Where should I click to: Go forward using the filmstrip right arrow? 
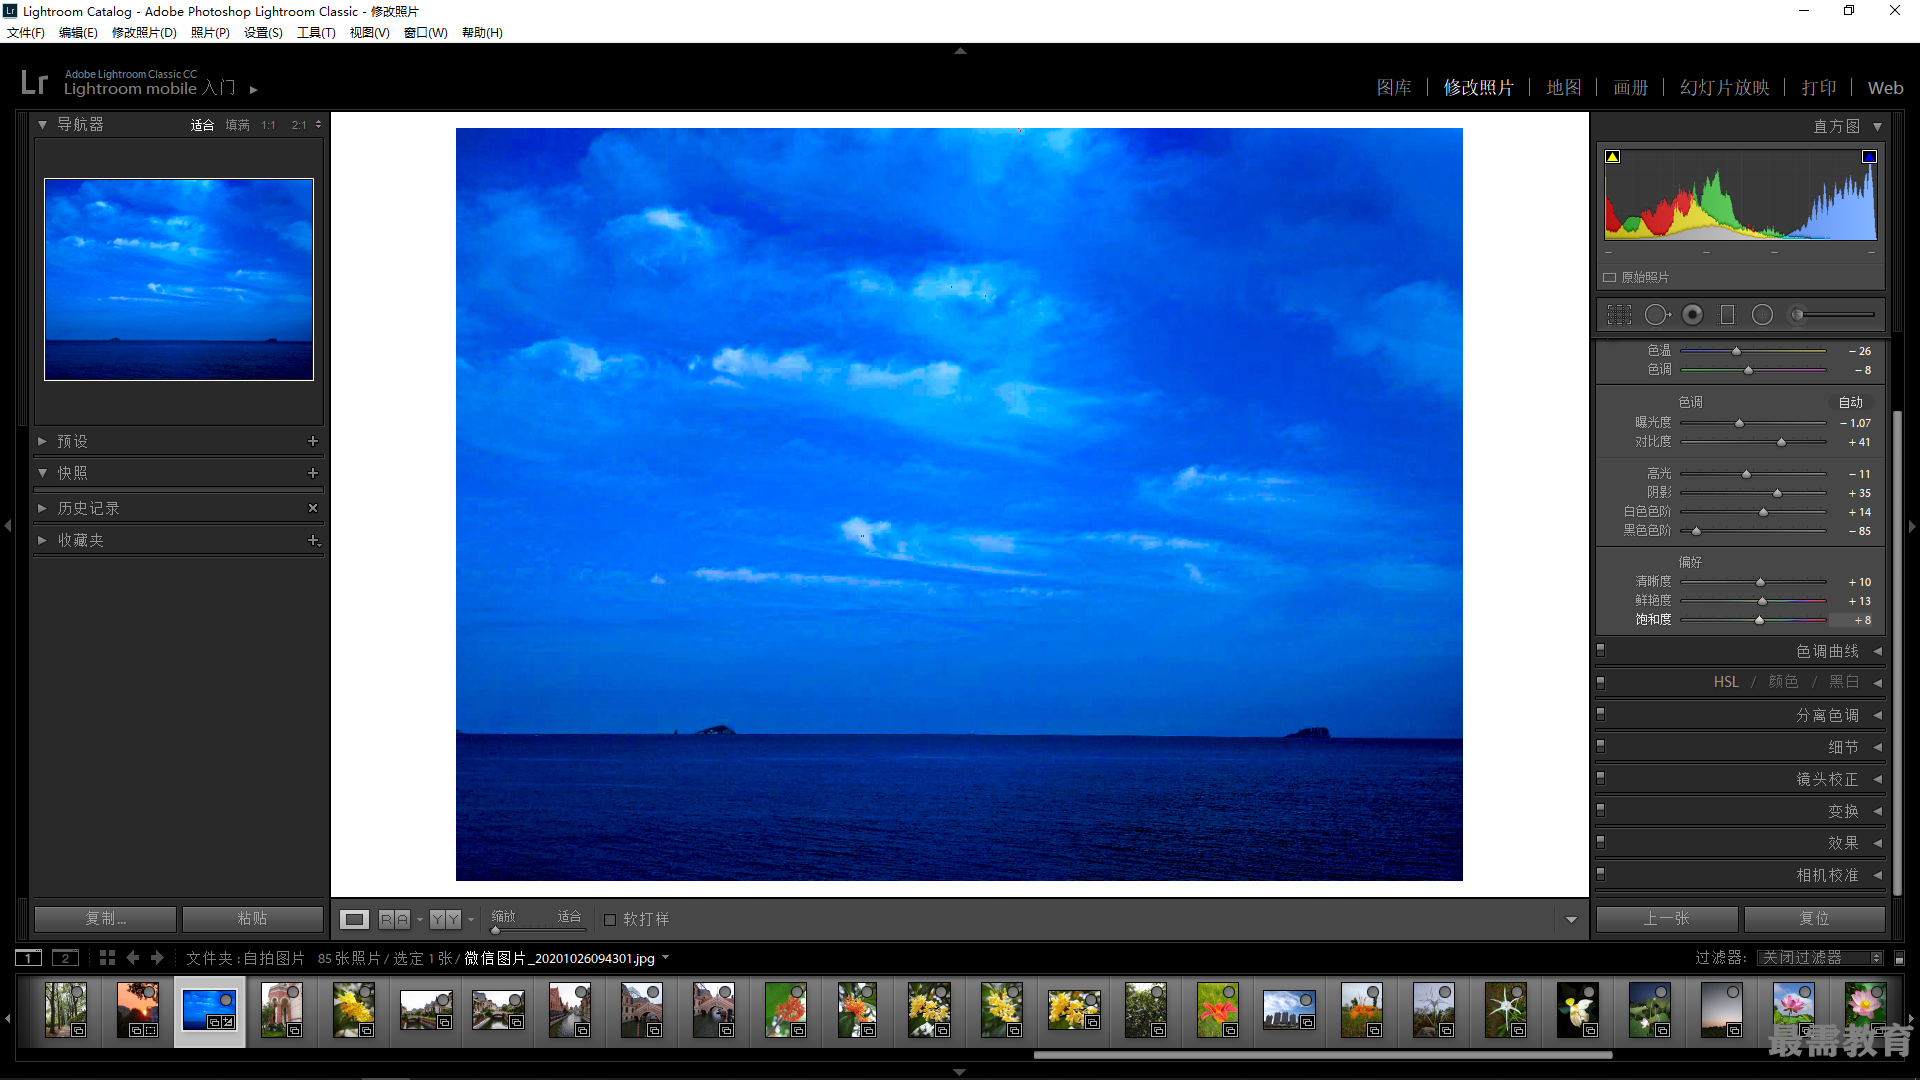click(157, 958)
